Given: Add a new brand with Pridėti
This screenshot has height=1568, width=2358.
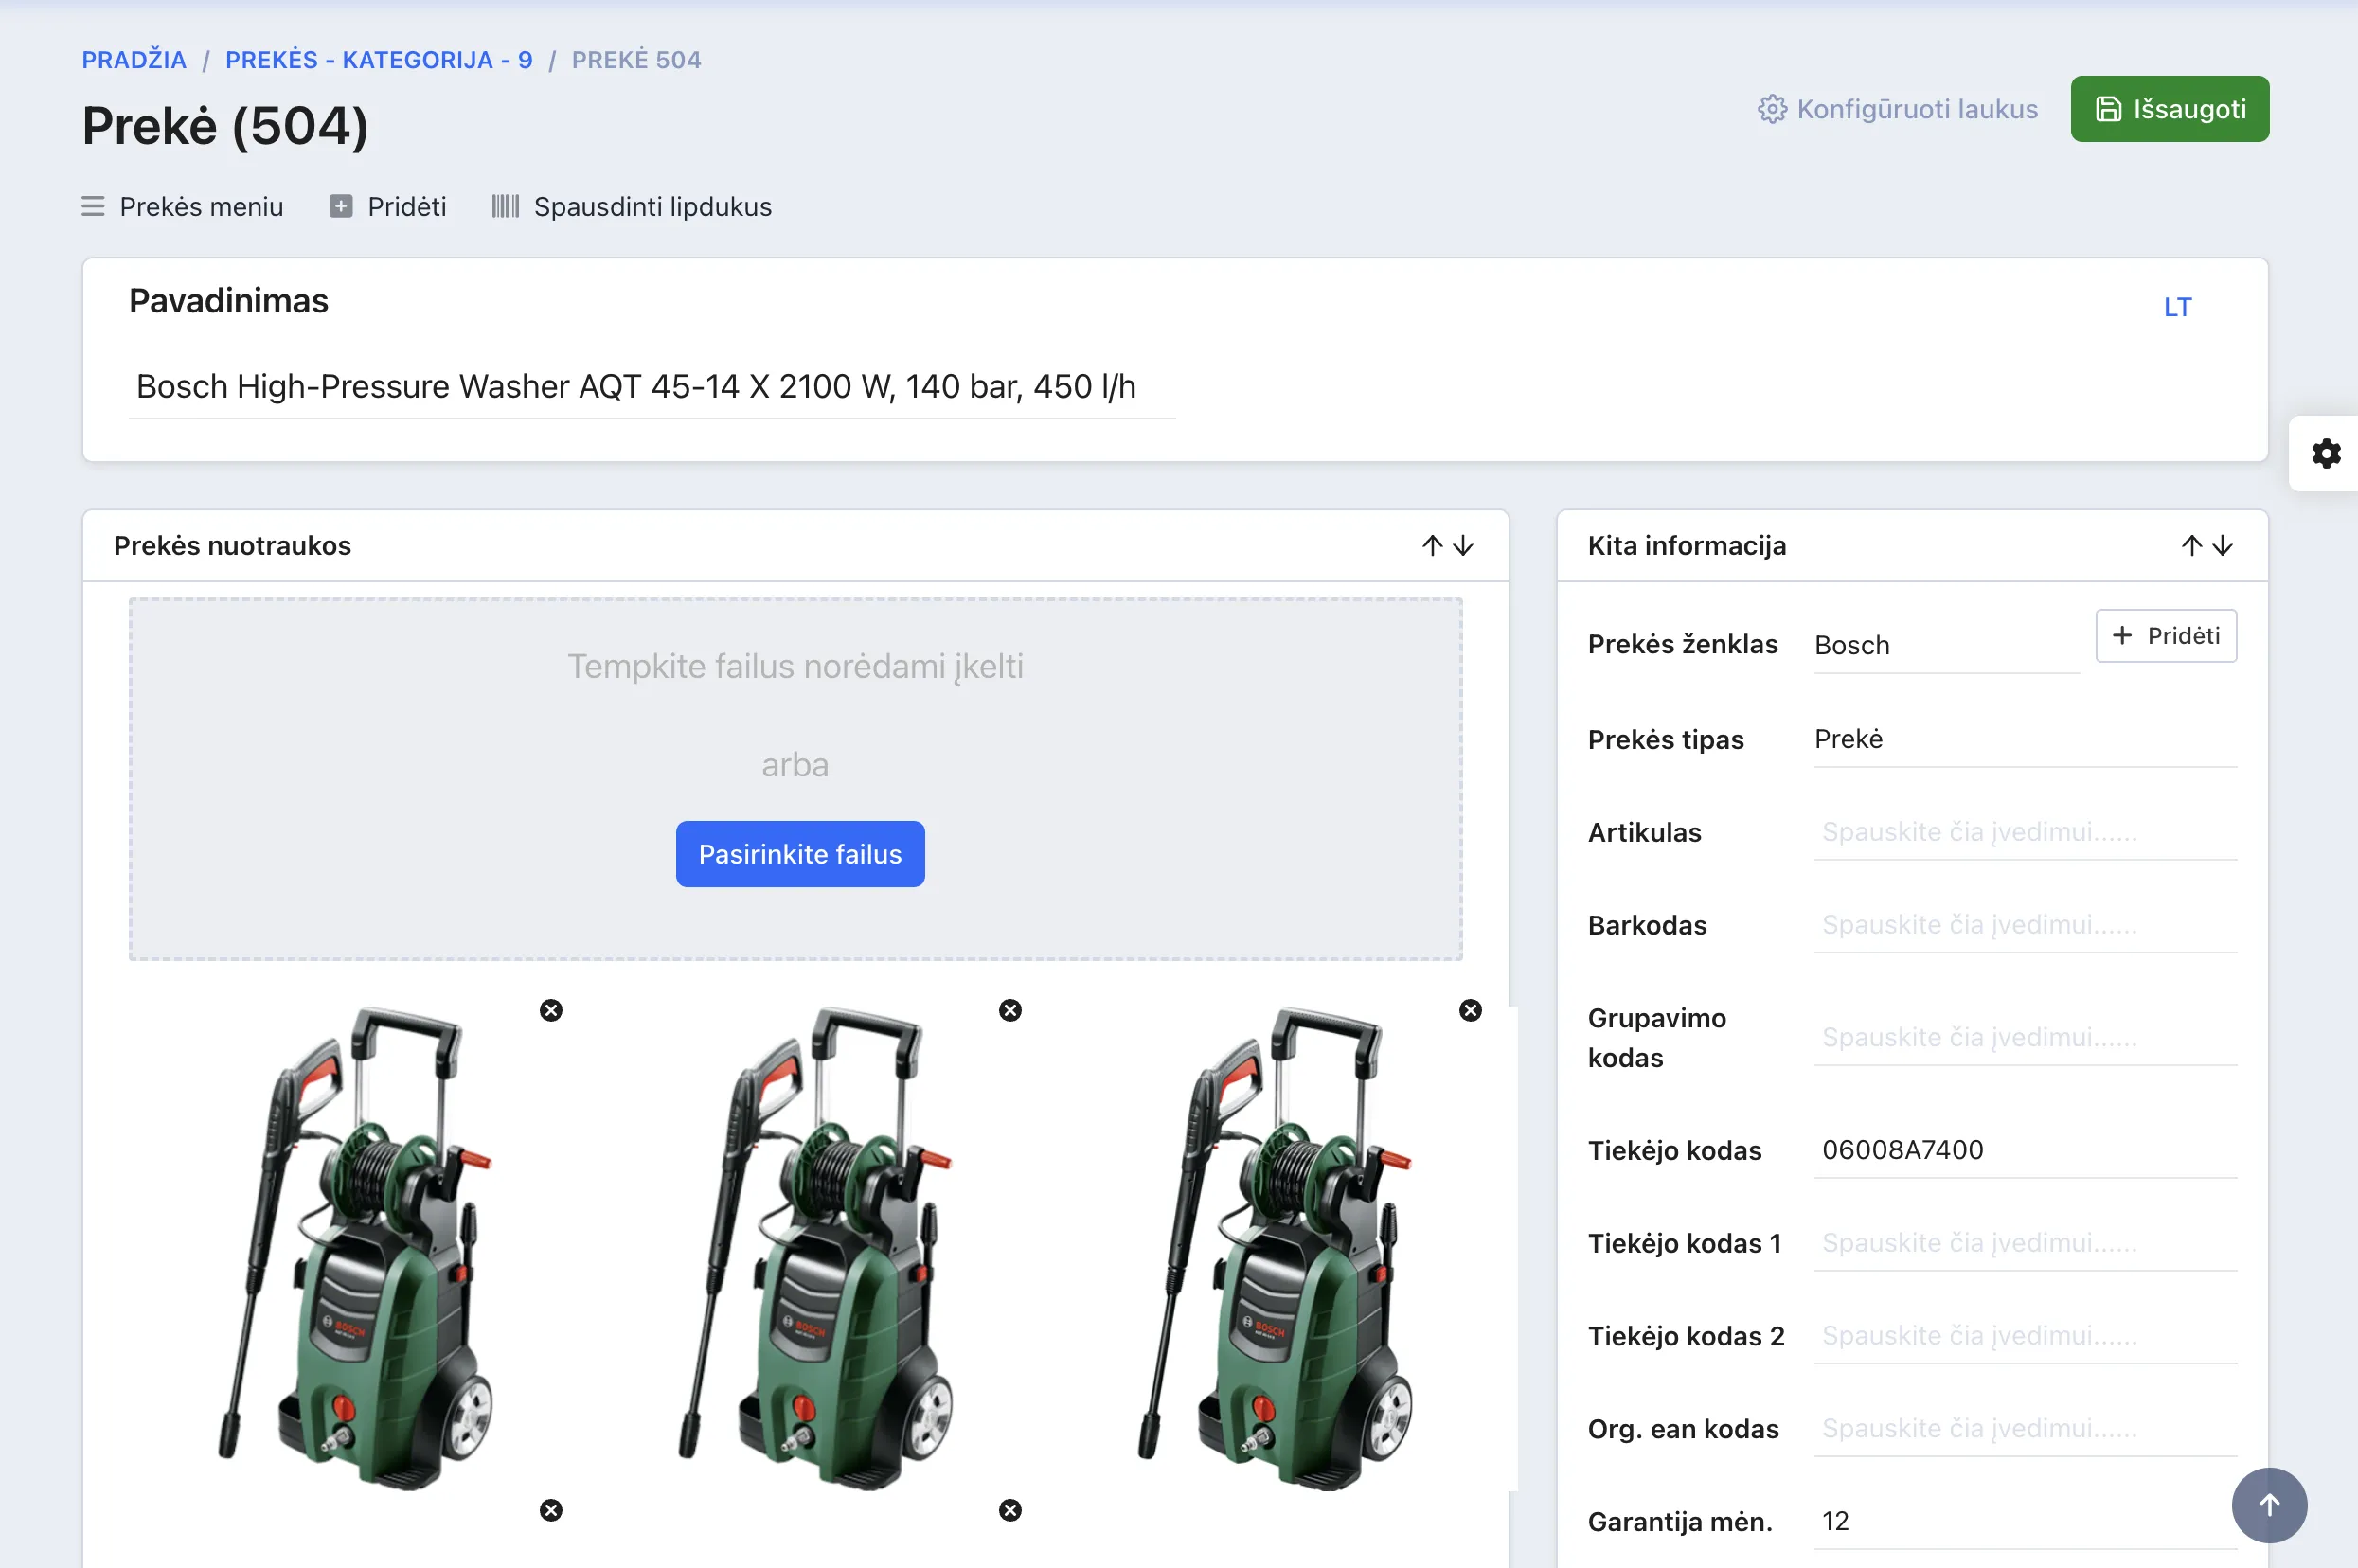Looking at the screenshot, I should coord(2166,636).
